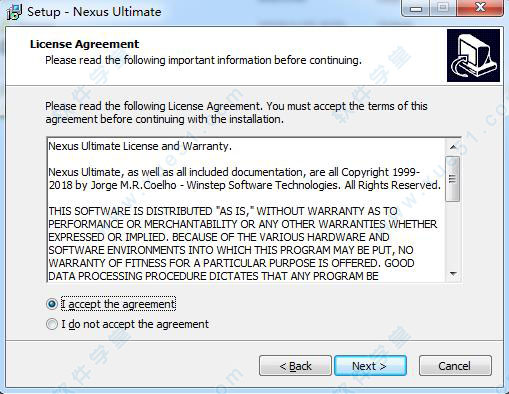Close the Setup - Nexus Ultimate window
The image size is (509, 394).
(480, 8)
